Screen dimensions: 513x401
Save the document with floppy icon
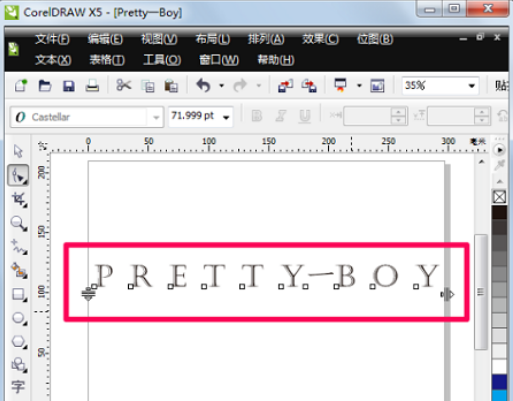[x=69, y=86]
